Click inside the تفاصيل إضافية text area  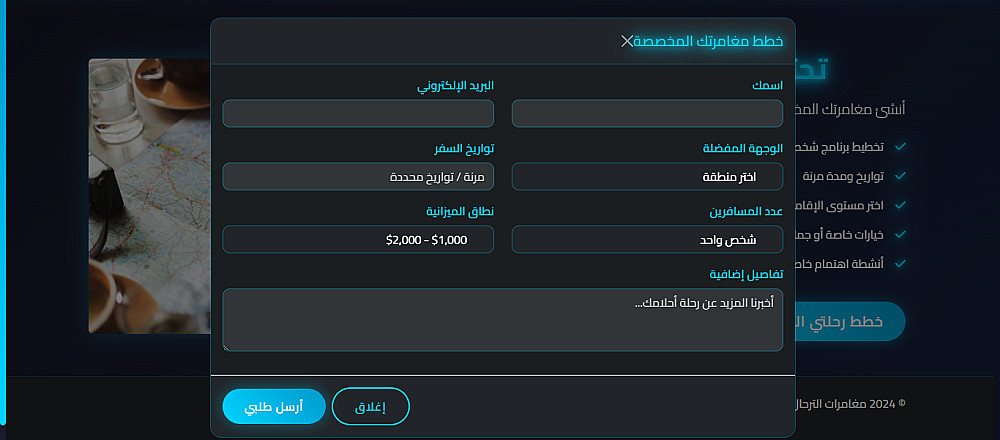tap(502, 320)
